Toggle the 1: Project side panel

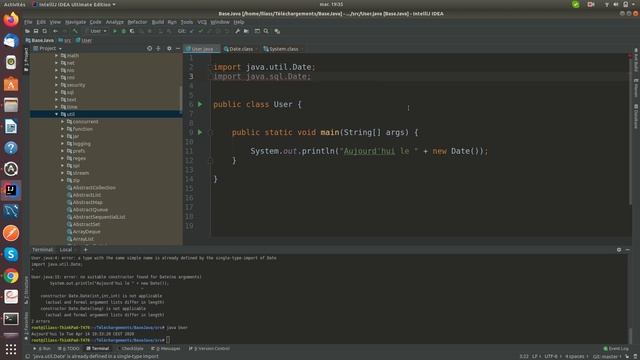(27, 60)
